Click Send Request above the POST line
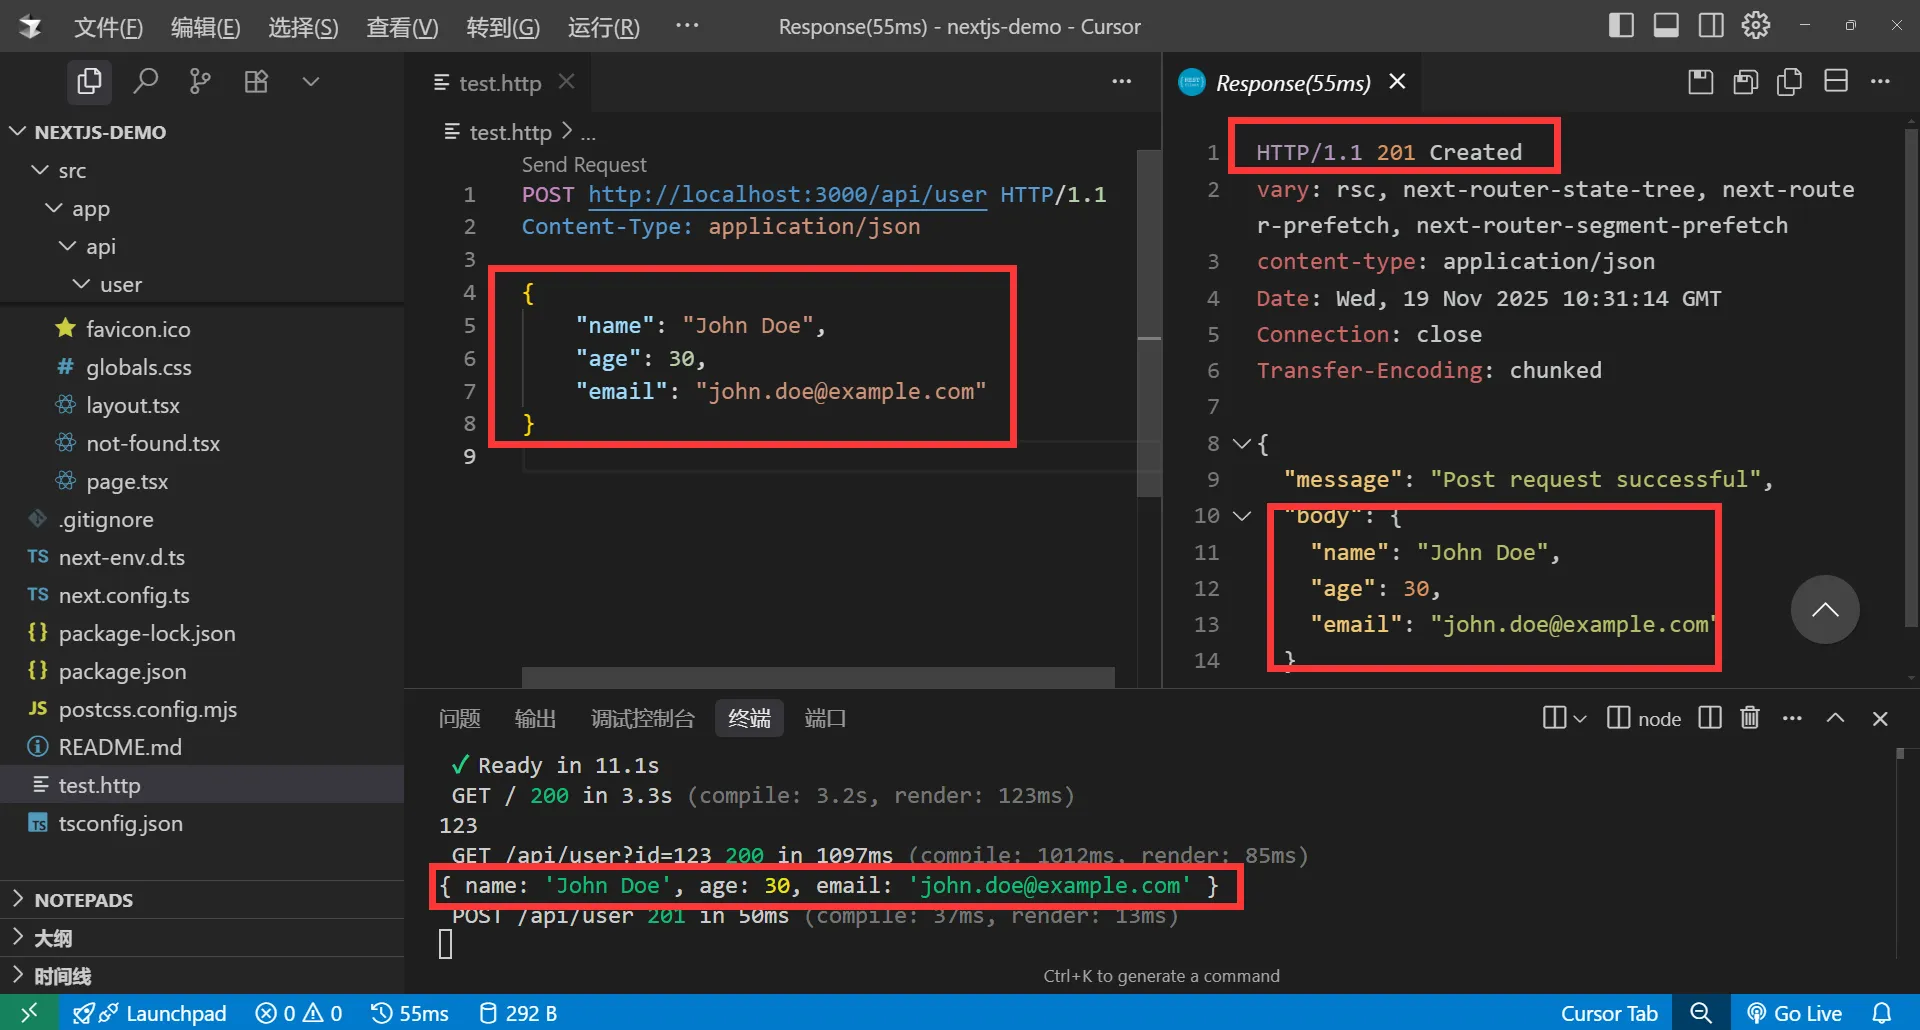 point(584,164)
